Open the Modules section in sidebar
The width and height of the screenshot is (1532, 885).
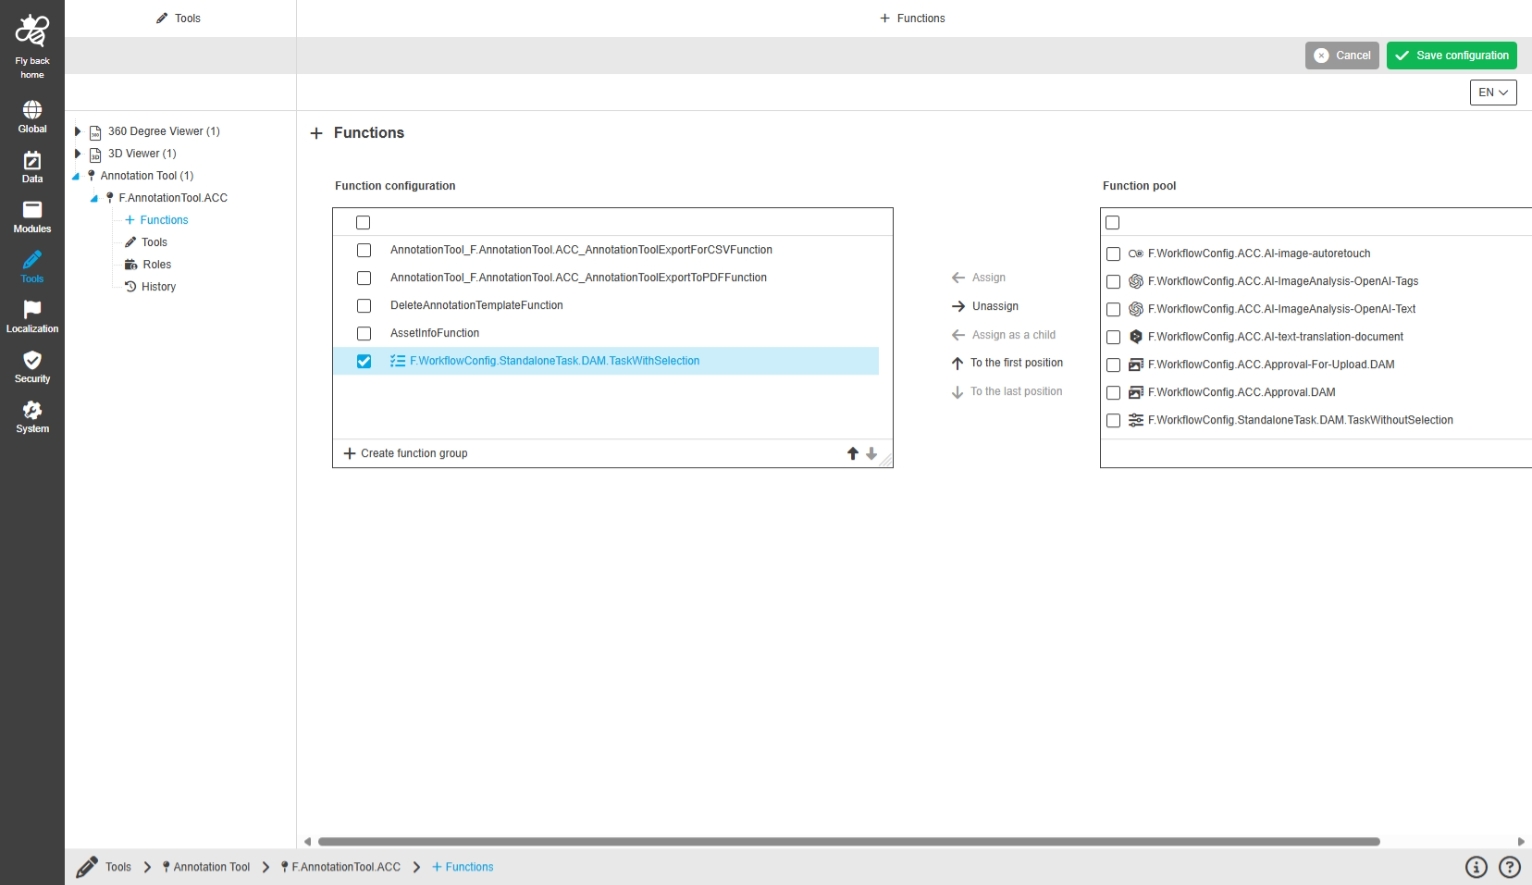[32, 217]
